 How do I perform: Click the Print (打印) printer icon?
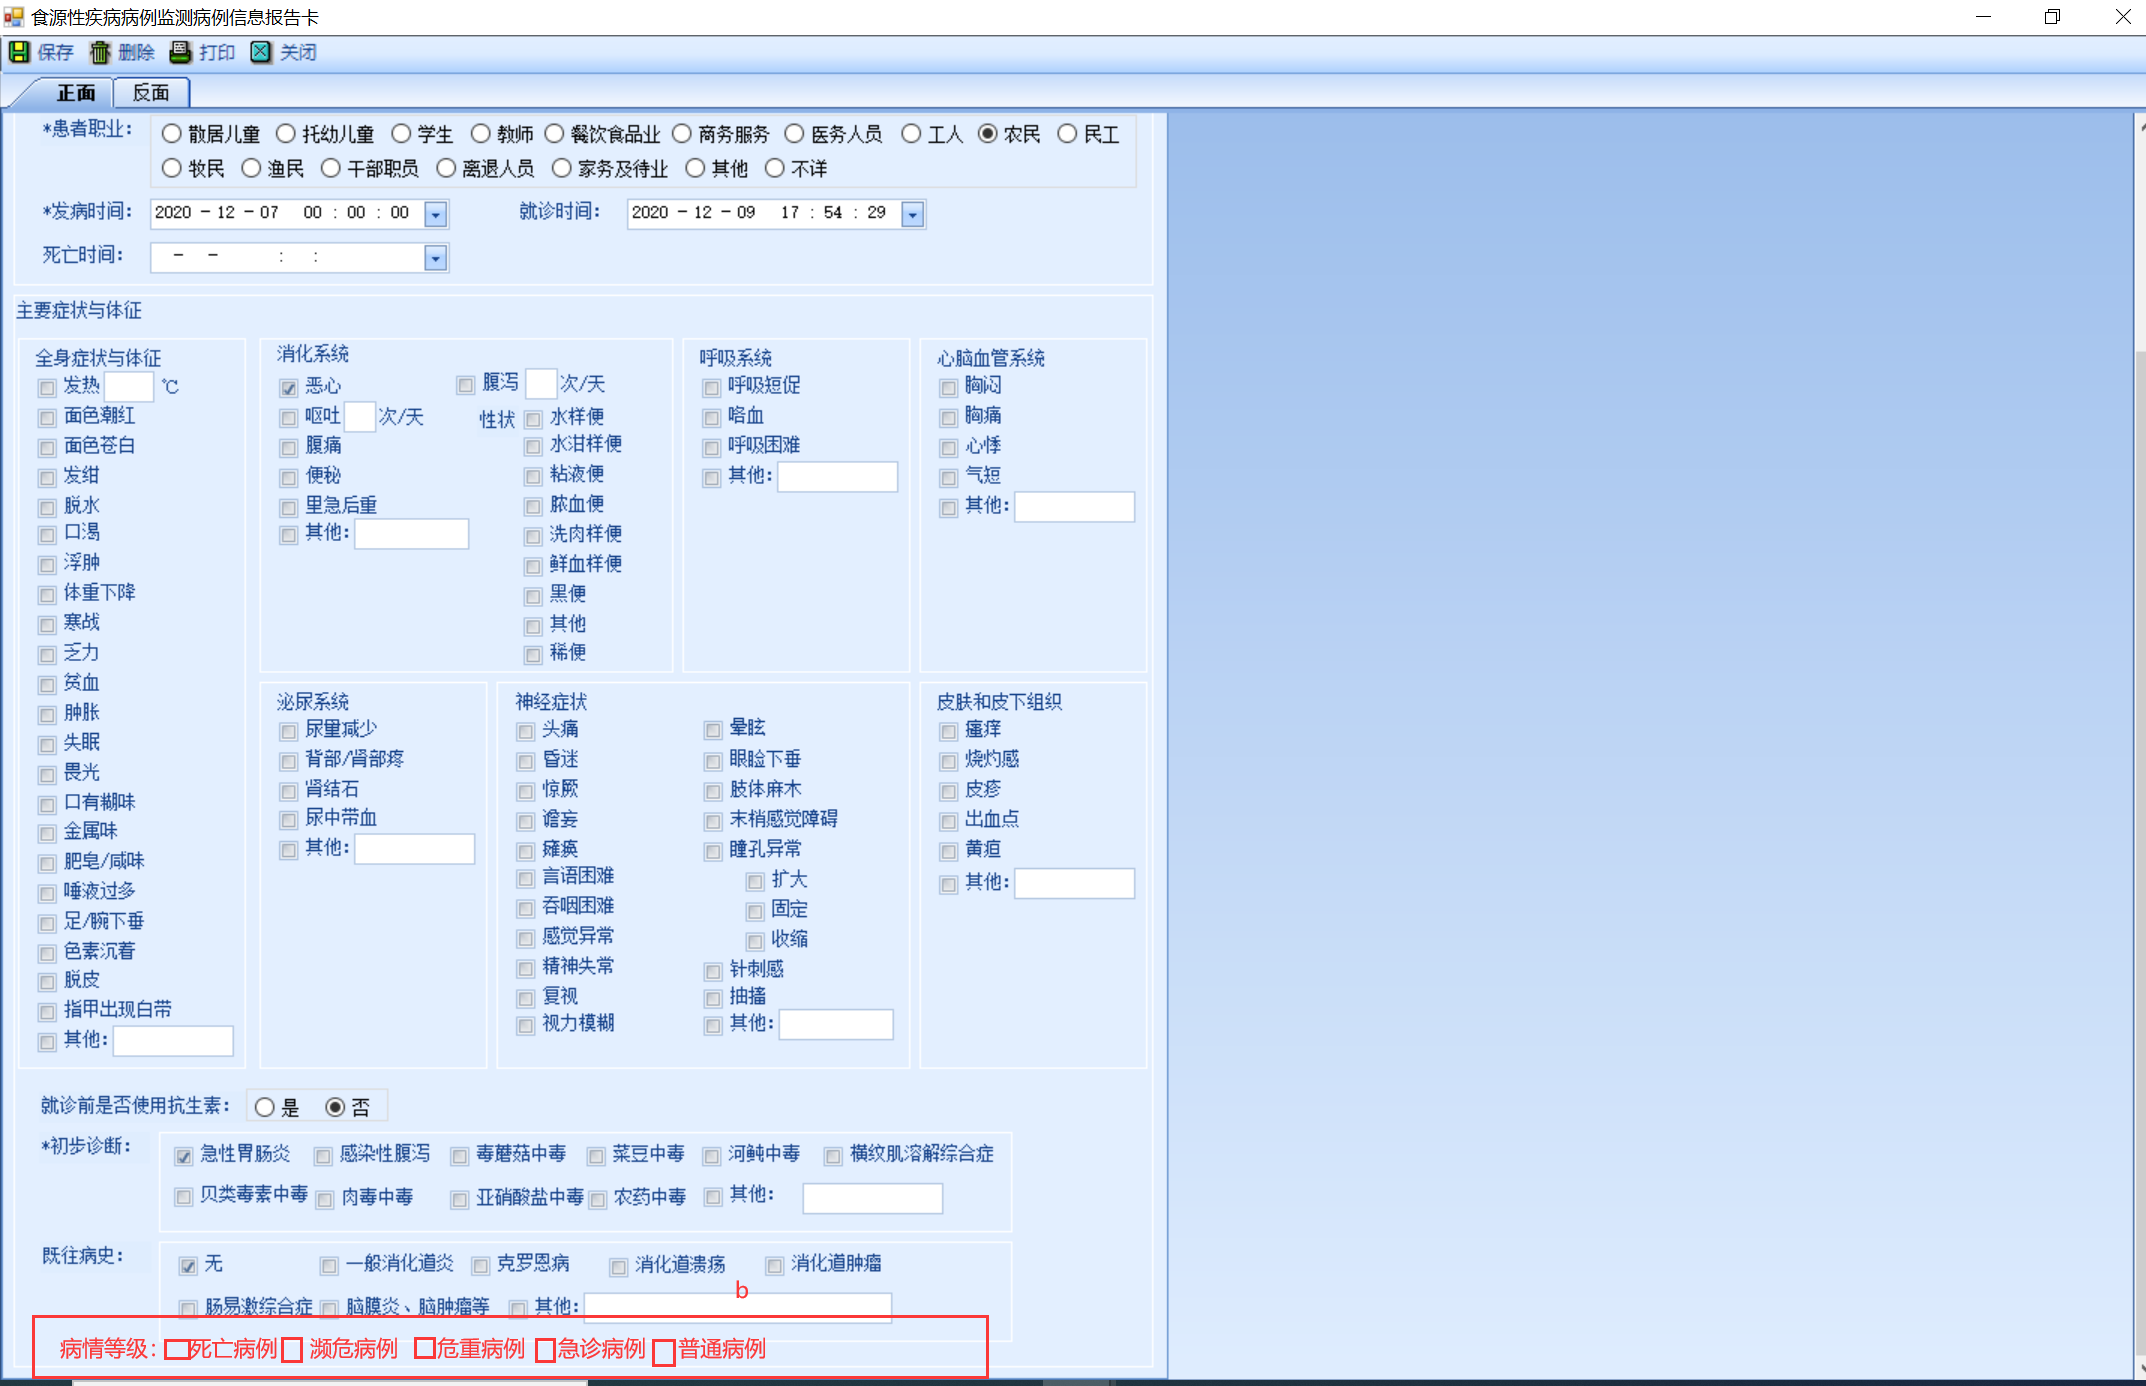click(180, 52)
